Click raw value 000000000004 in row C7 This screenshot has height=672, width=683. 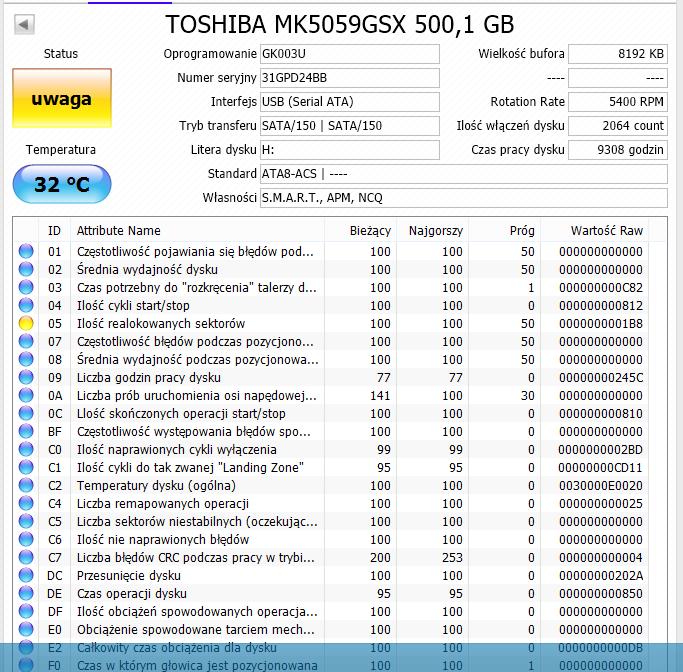601,557
